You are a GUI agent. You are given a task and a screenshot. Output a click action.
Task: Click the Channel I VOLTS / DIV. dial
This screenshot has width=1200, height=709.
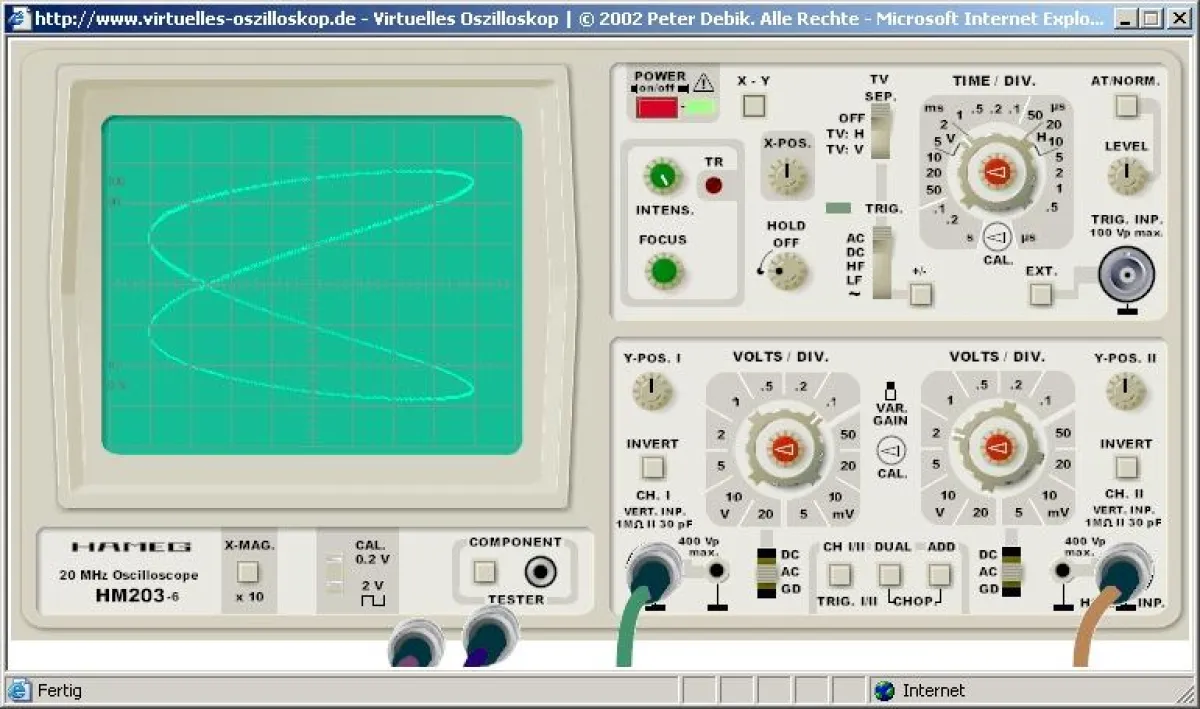(782, 449)
